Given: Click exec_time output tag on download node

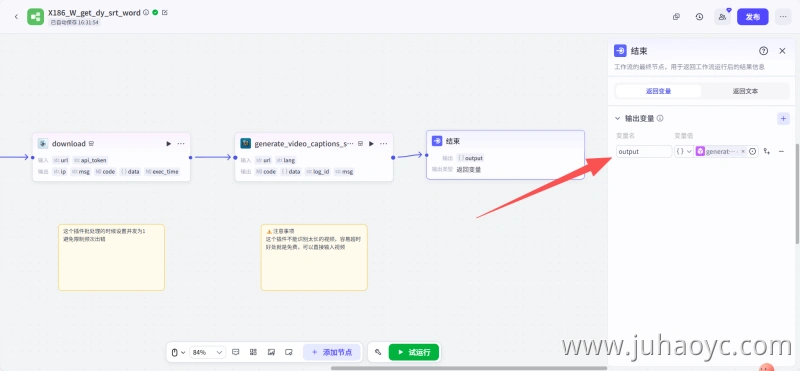Looking at the screenshot, I should click(x=162, y=171).
